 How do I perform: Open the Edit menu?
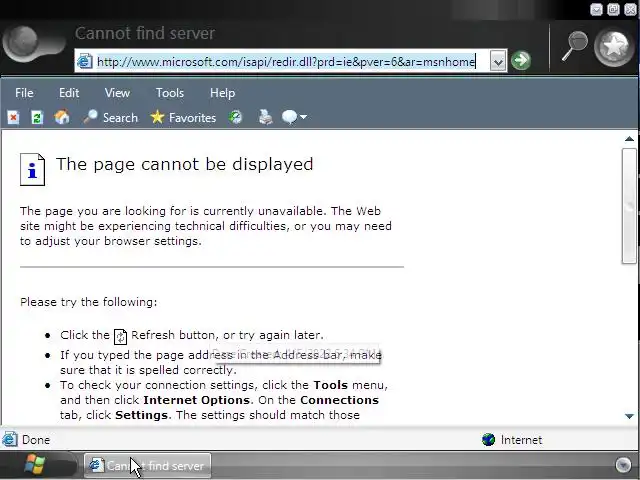coord(69,93)
